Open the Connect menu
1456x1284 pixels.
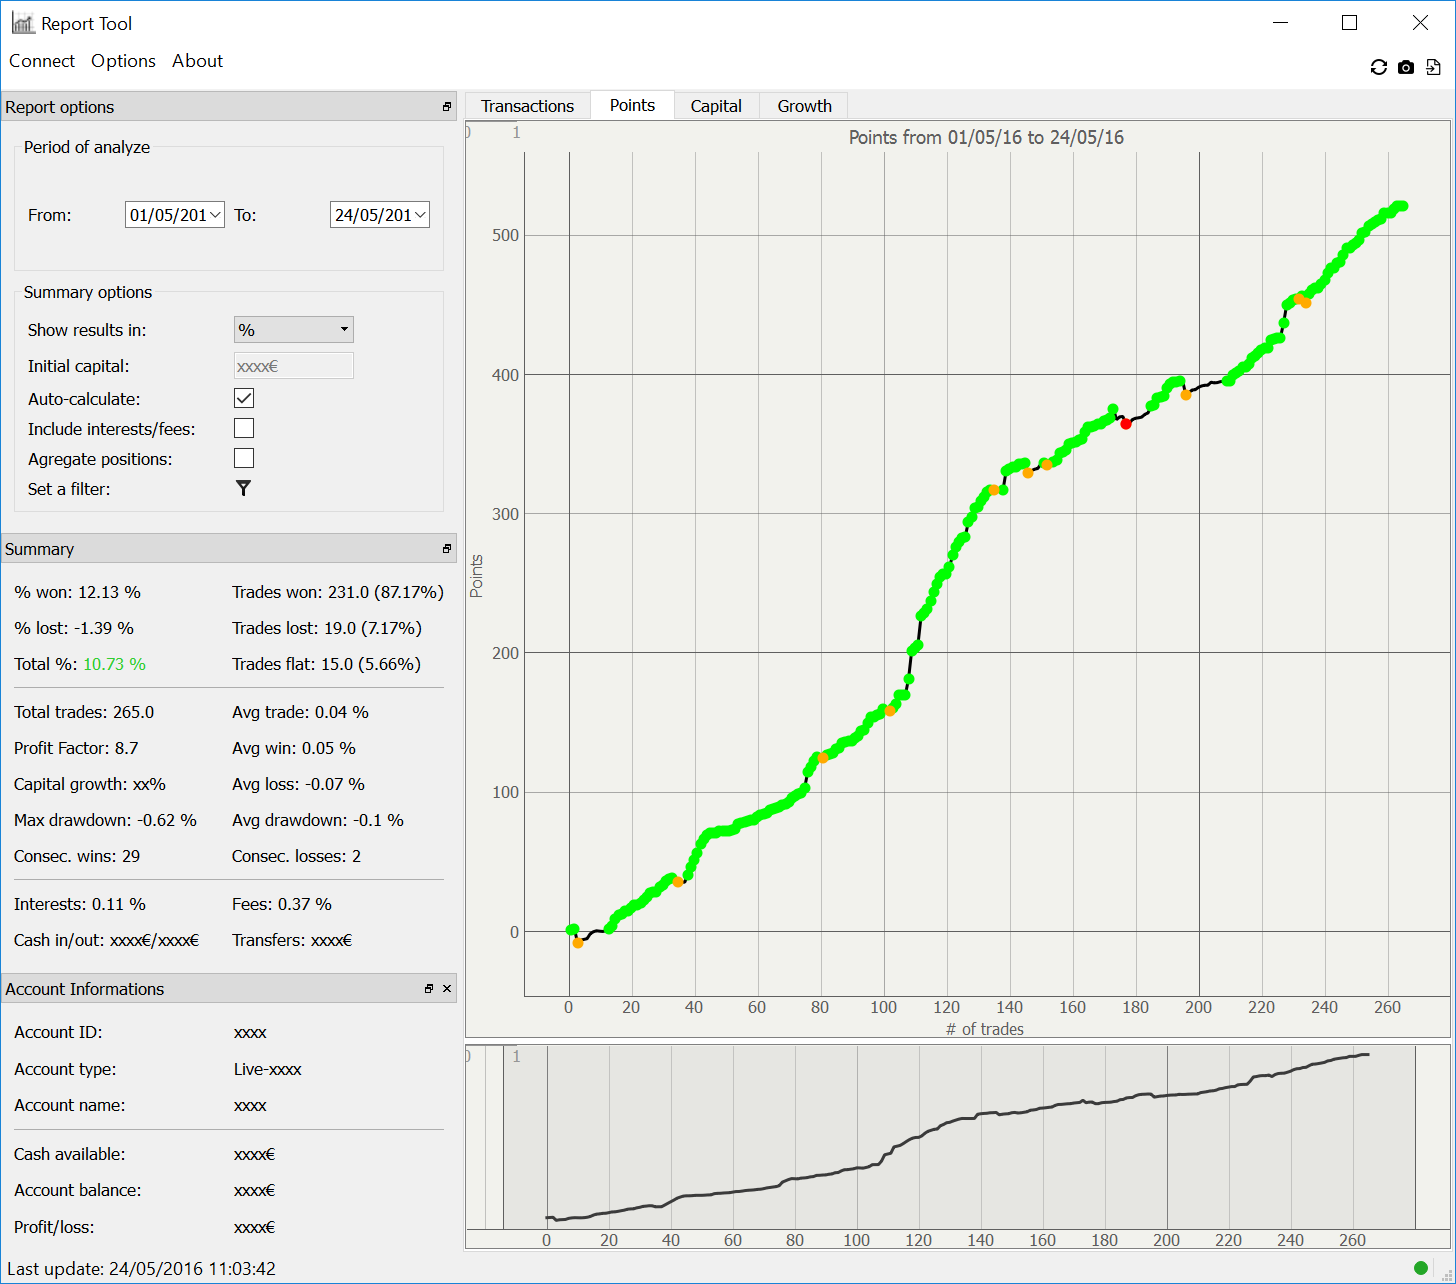42,61
